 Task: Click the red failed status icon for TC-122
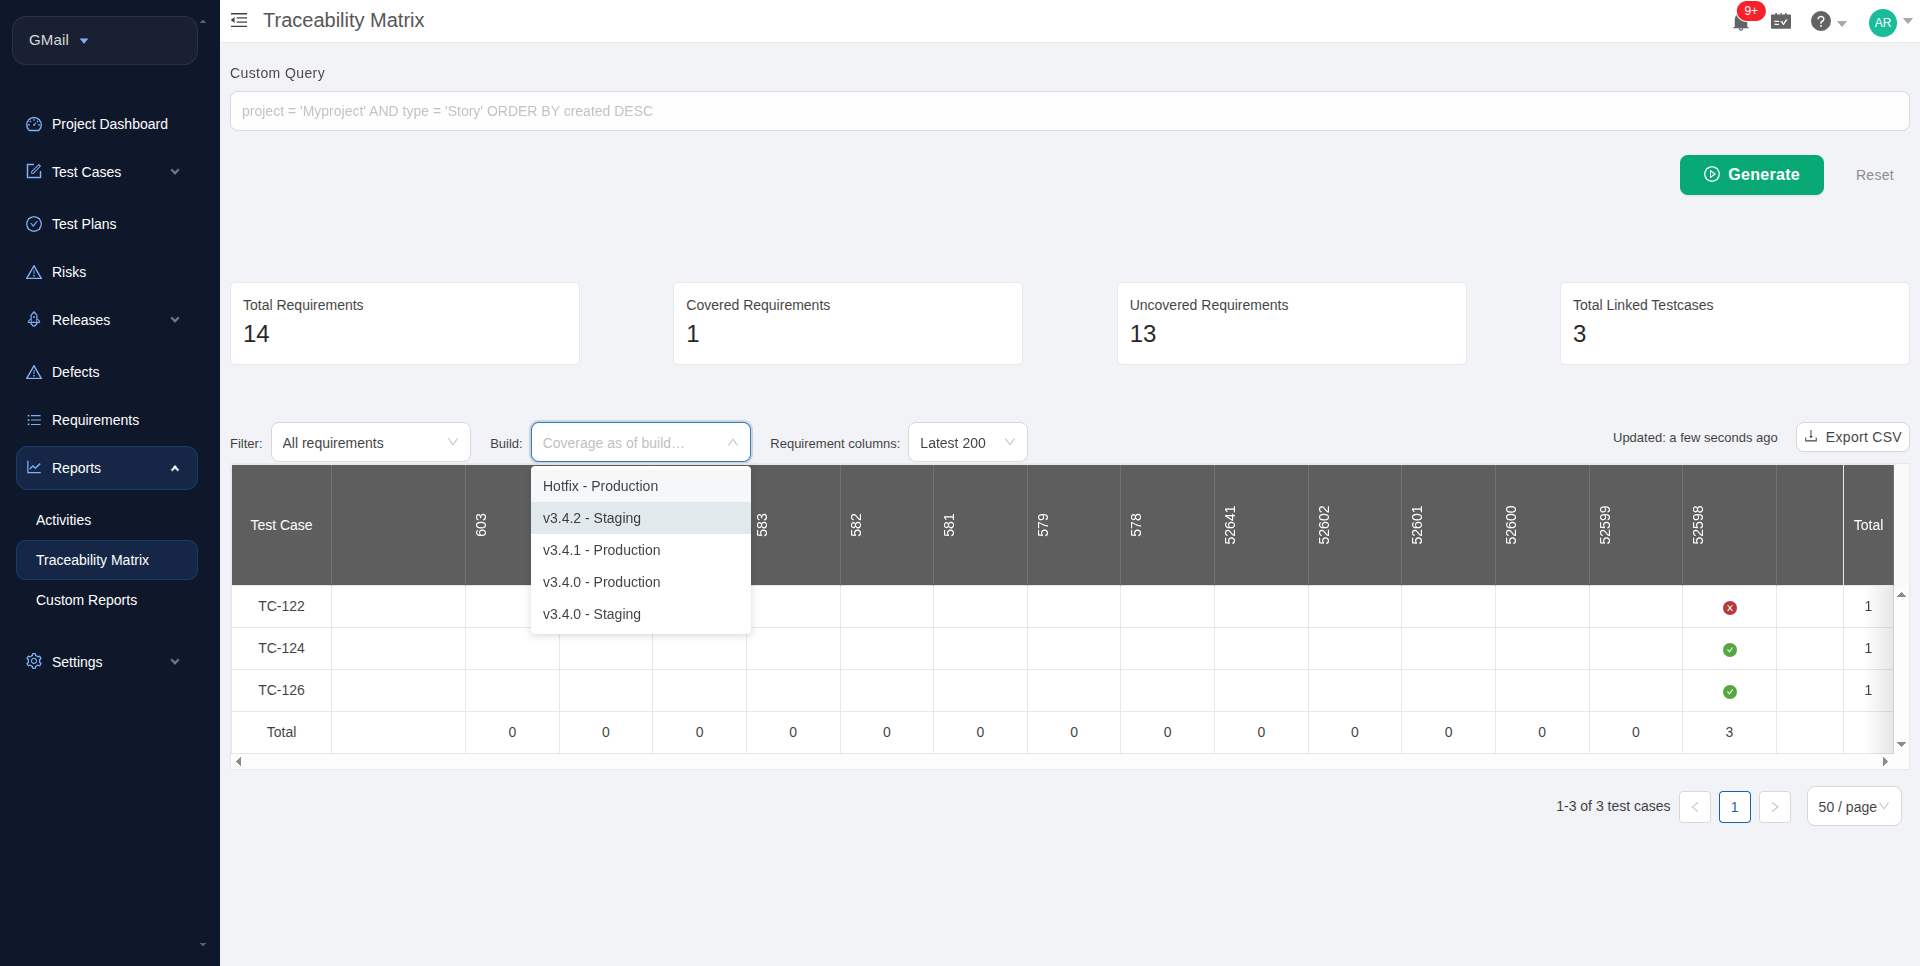[1730, 608]
